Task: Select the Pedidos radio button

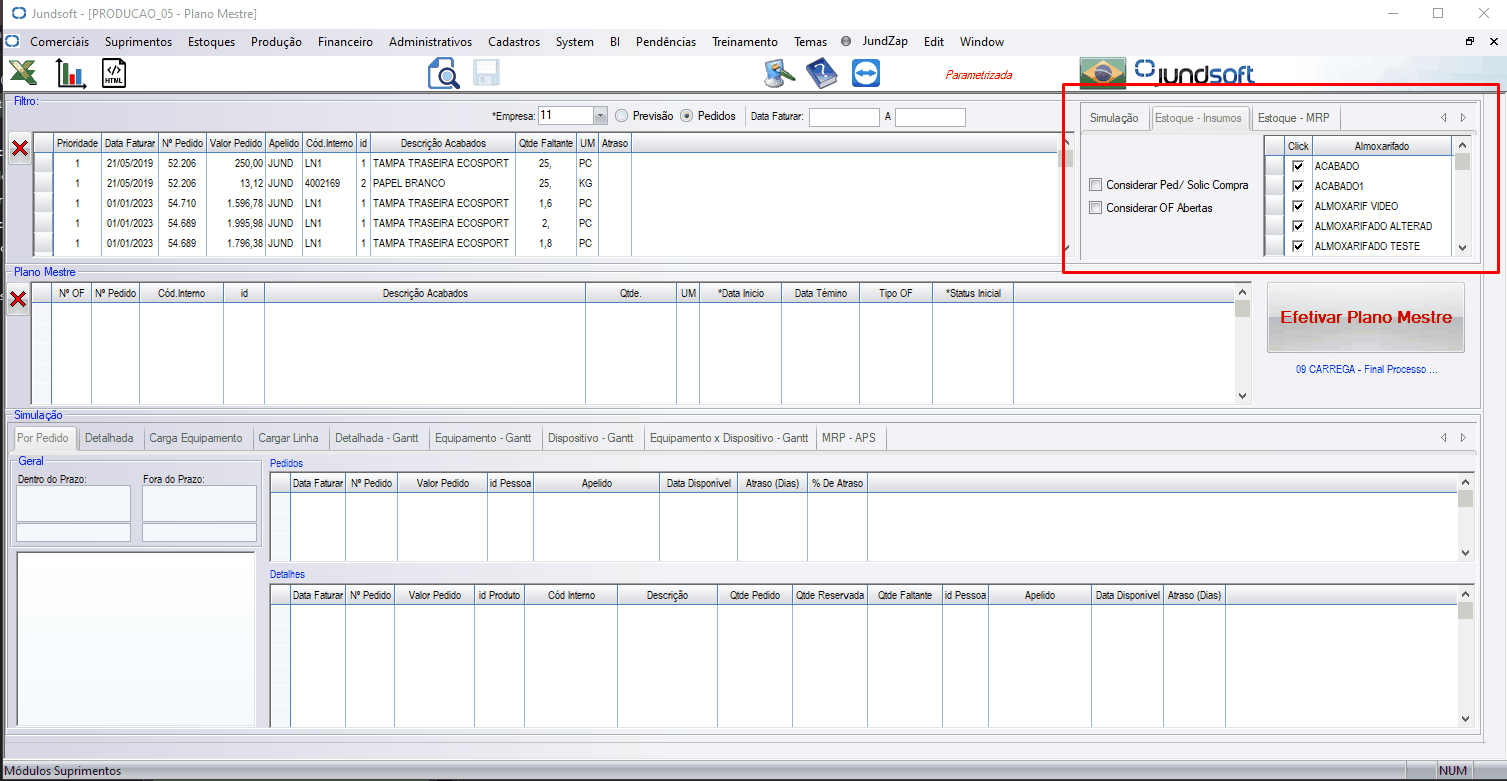Action: click(686, 116)
